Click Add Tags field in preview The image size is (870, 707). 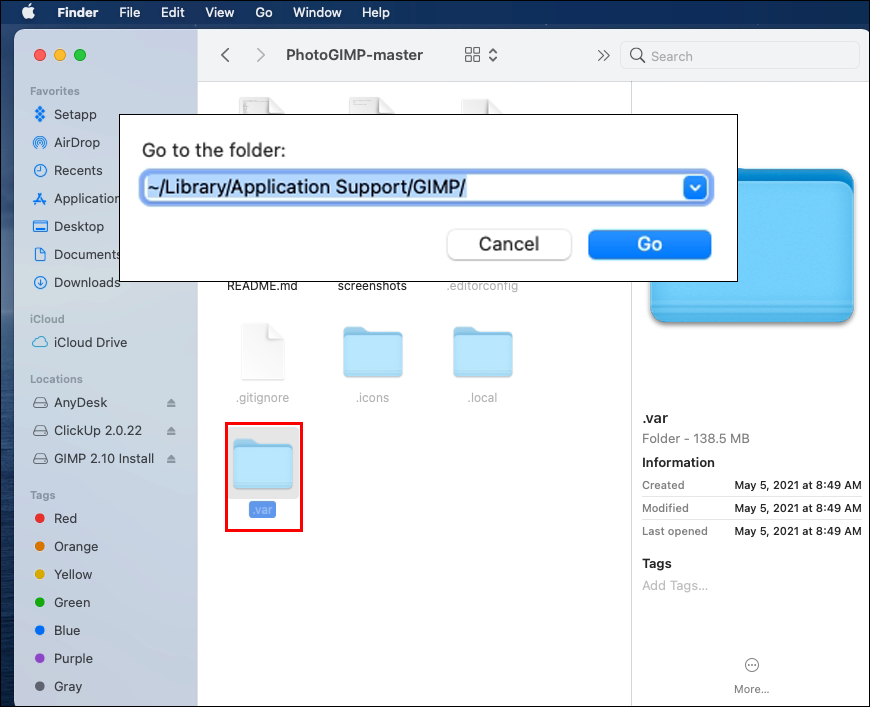675,585
